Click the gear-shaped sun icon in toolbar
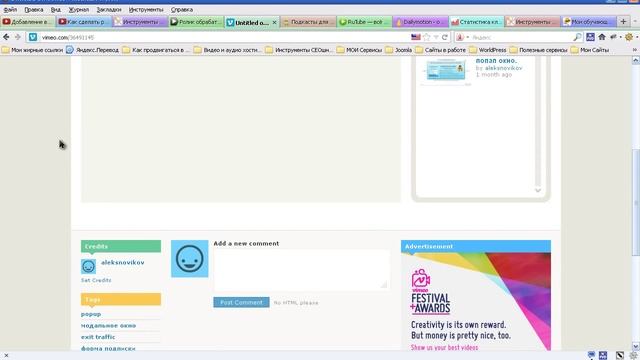Screen dimensions: 640x360 (x=629, y=37)
